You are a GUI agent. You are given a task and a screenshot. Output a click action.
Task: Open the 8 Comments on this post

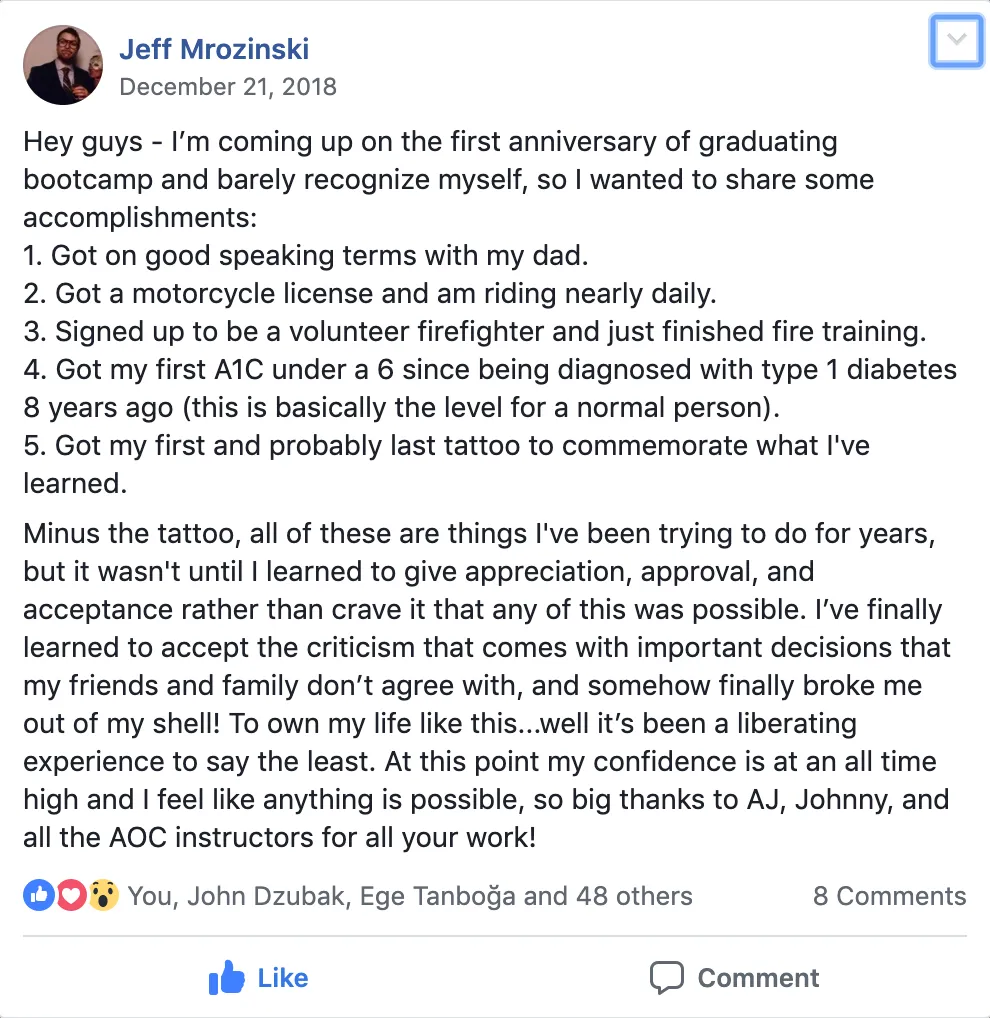point(888,896)
